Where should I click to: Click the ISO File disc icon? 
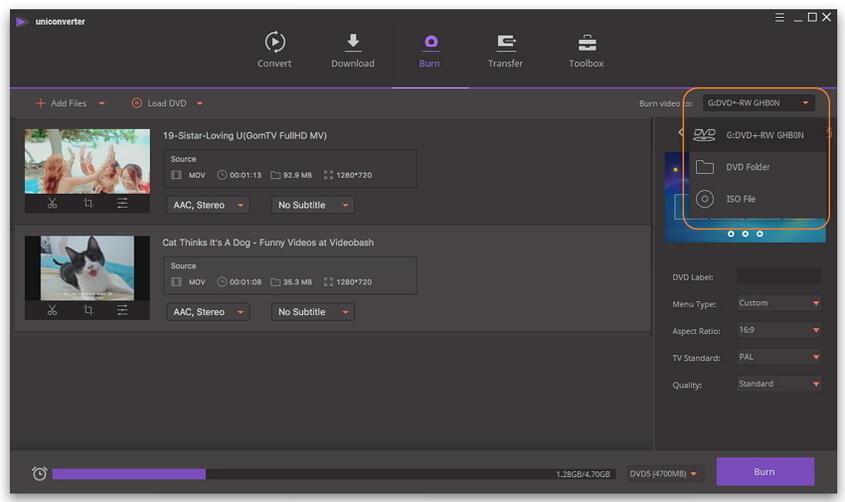pos(705,199)
